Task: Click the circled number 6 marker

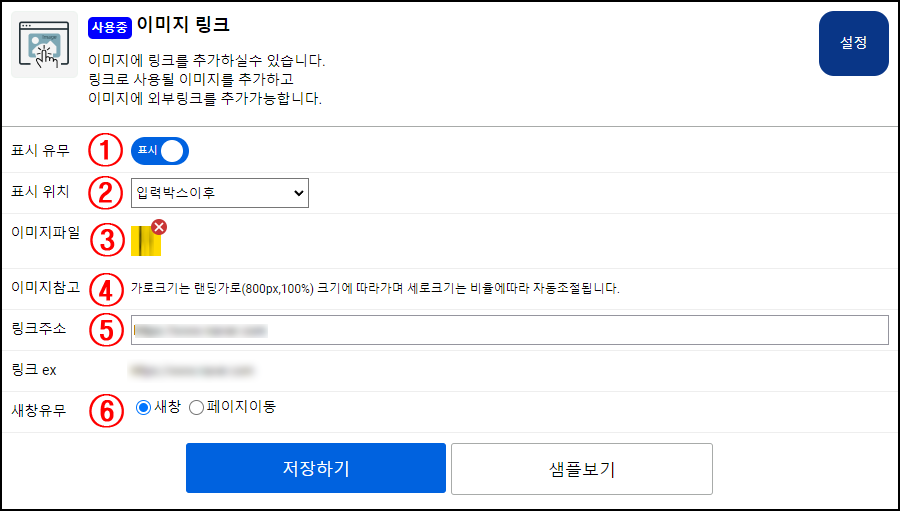Action: coord(104,410)
